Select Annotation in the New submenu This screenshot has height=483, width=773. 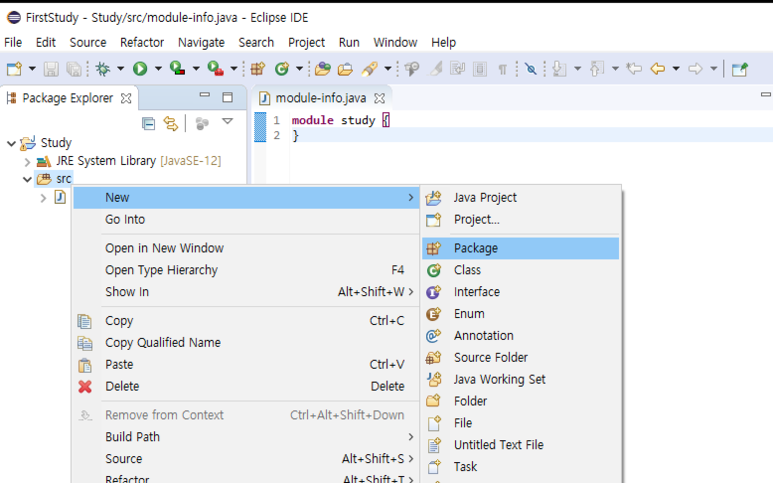pyautogui.click(x=521, y=336)
